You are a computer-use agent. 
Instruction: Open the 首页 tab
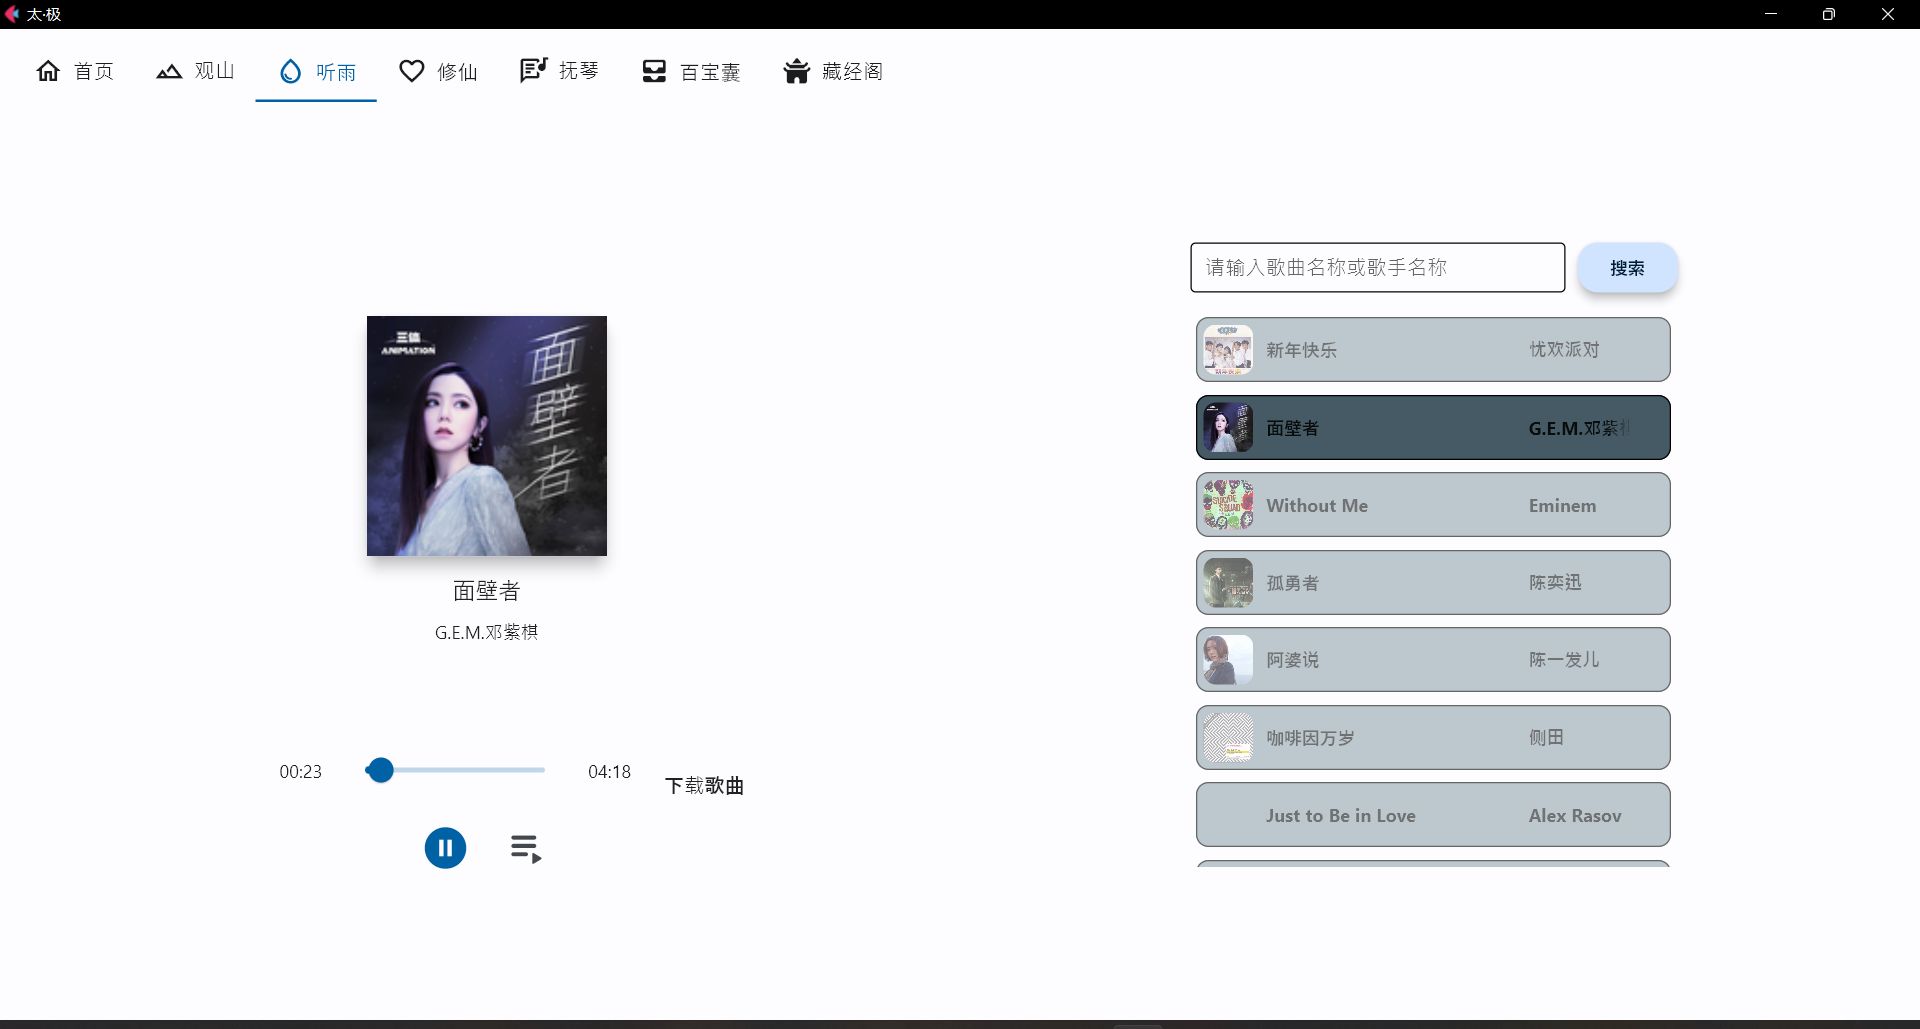(x=75, y=71)
